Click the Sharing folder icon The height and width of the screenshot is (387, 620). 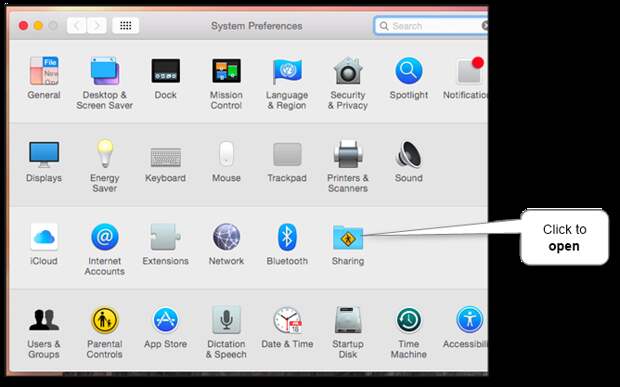tap(348, 238)
